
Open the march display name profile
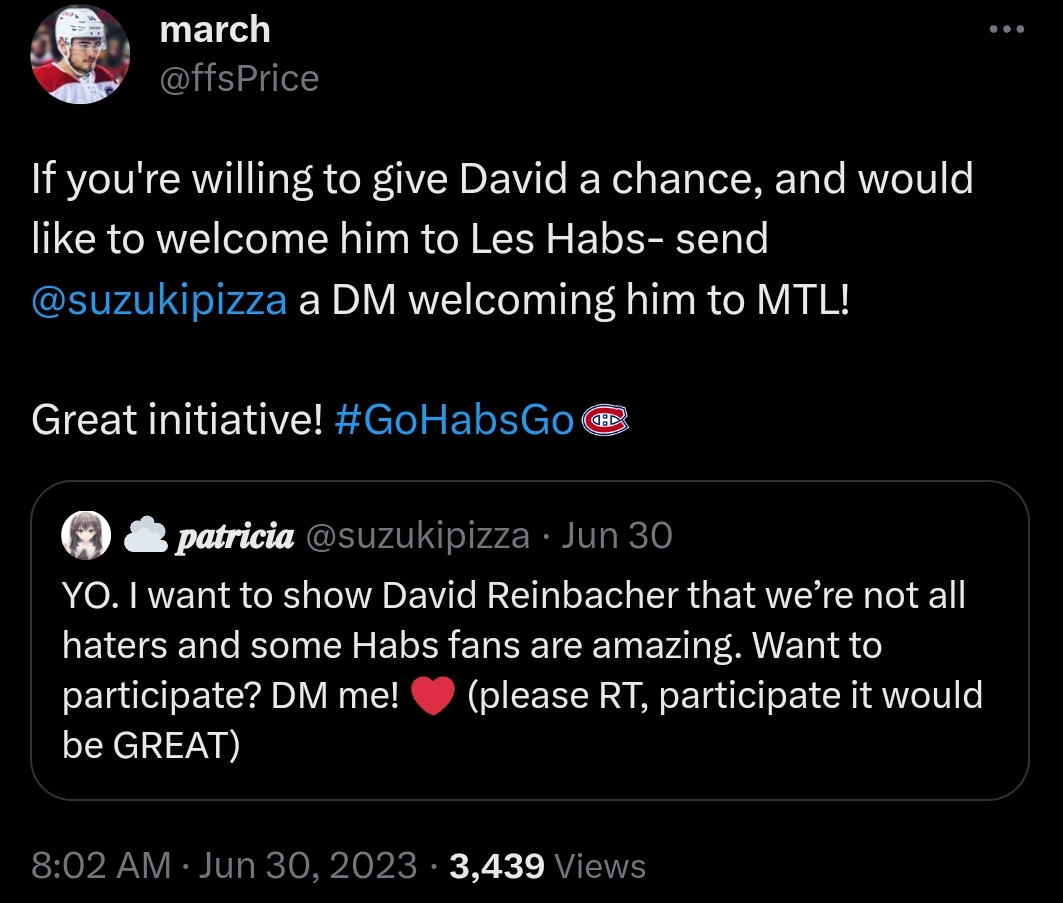[215, 29]
